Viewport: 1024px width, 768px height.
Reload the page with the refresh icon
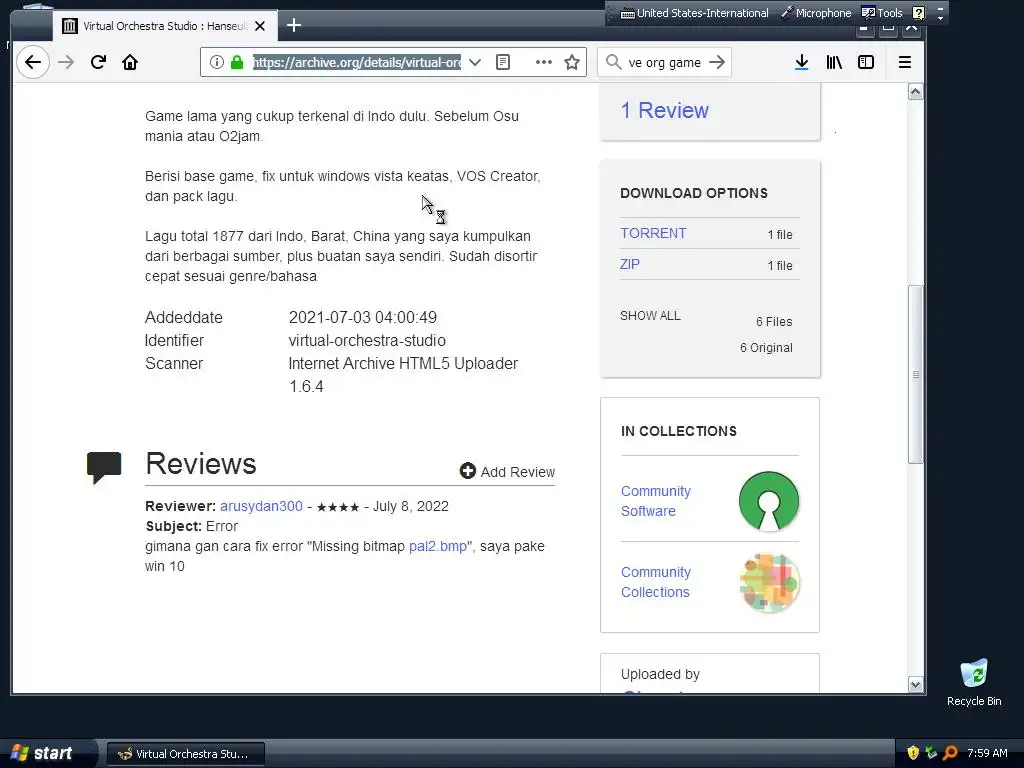(98, 62)
